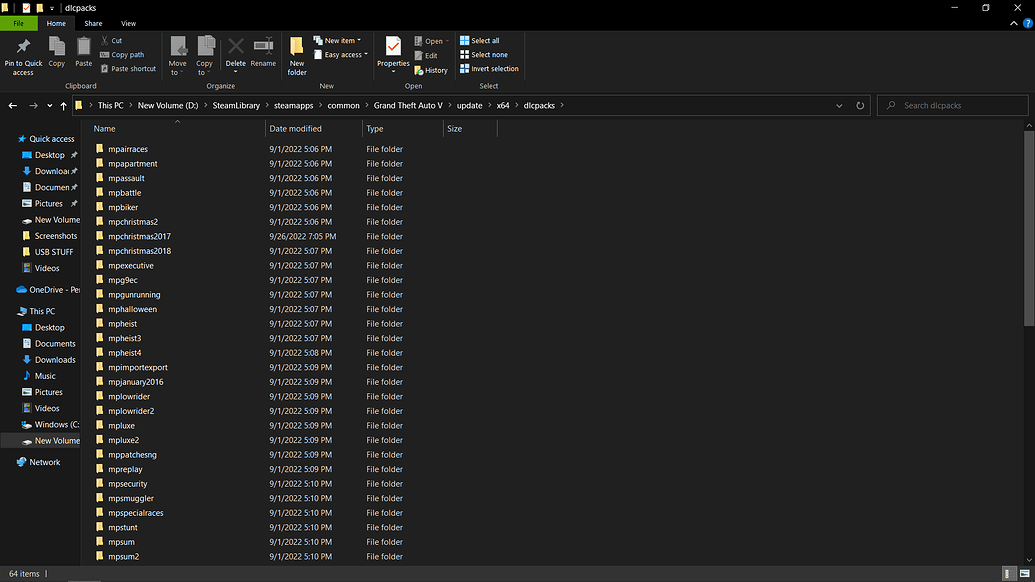Click the x64 breadcrumb
1035x582 pixels.
[x=503, y=106]
